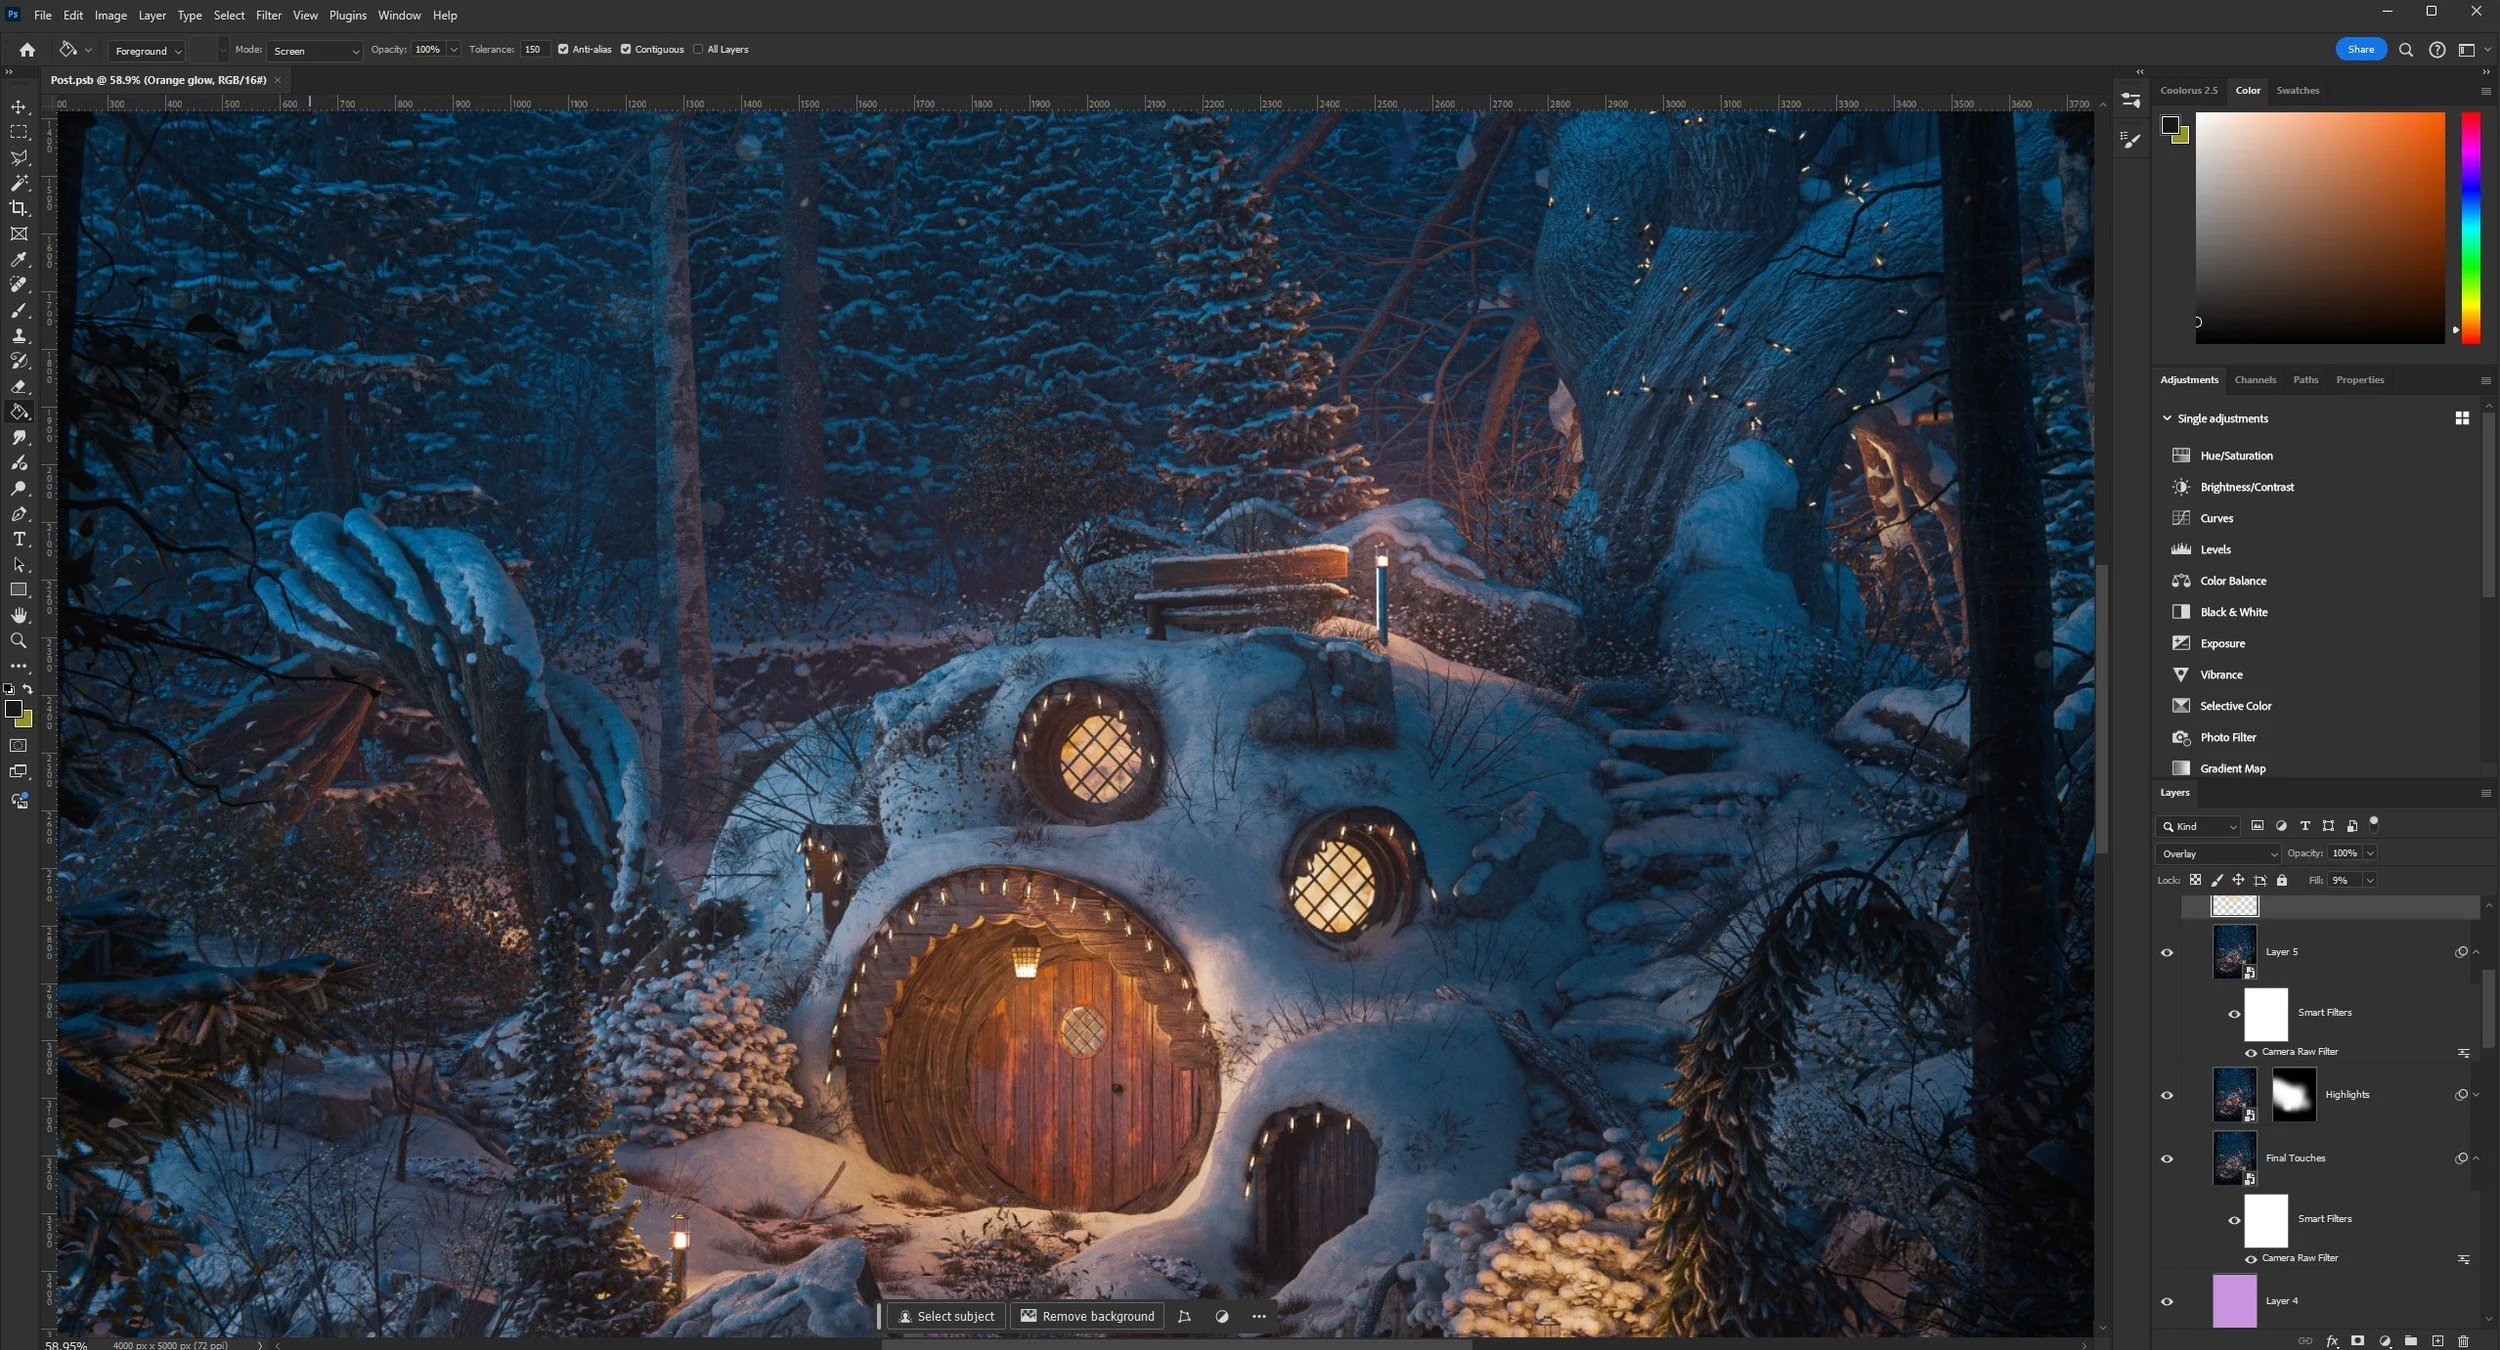
Task: Collapse the Single adjustments section
Action: (2167, 418)
